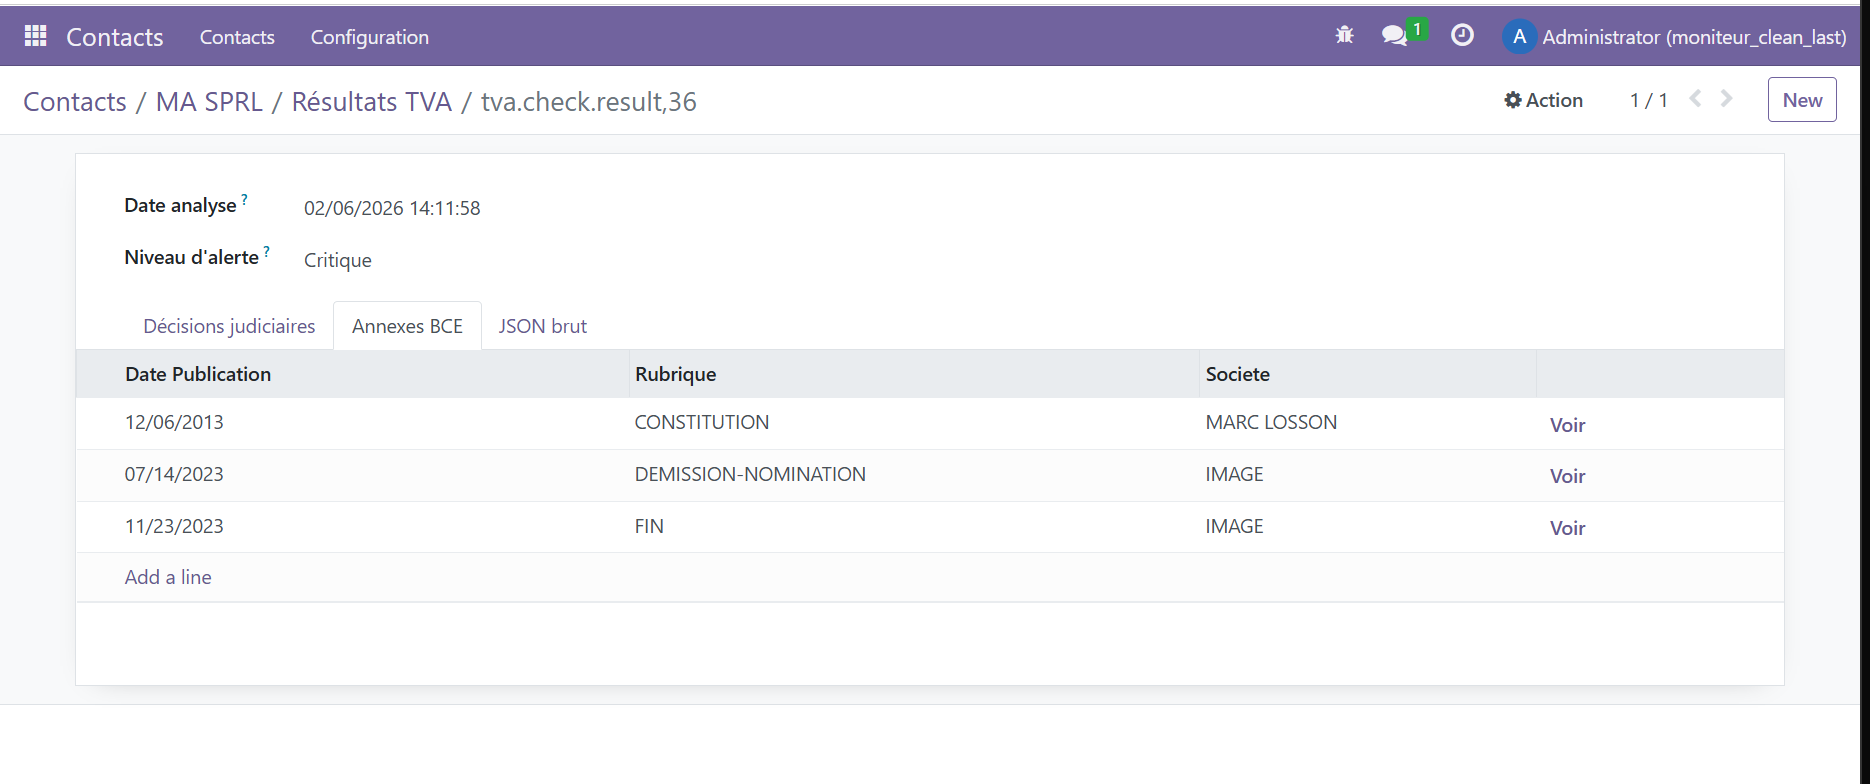
Task: Click the Date analyse value field
Action: pos(392,208)
